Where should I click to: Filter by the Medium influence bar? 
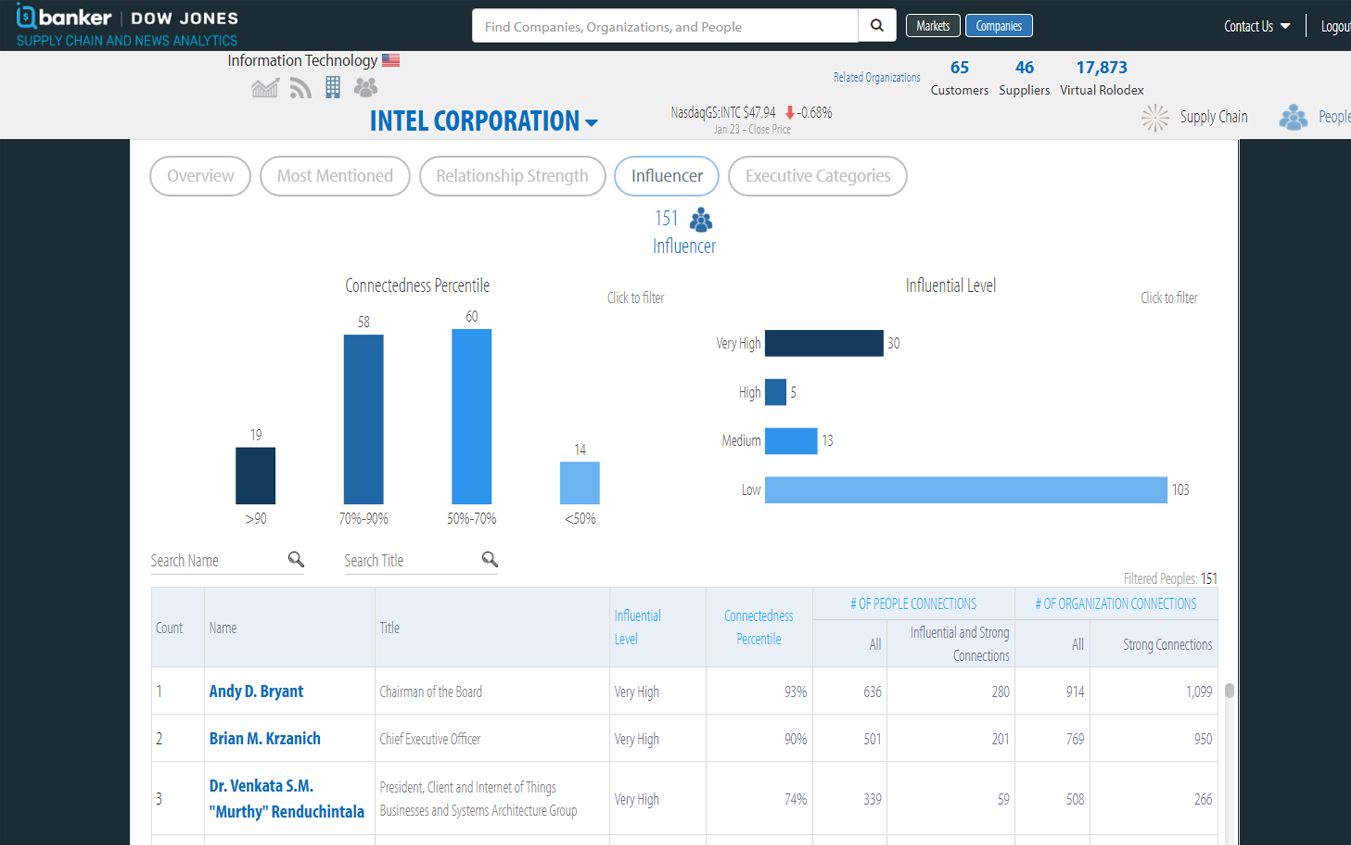click(791, 441)
